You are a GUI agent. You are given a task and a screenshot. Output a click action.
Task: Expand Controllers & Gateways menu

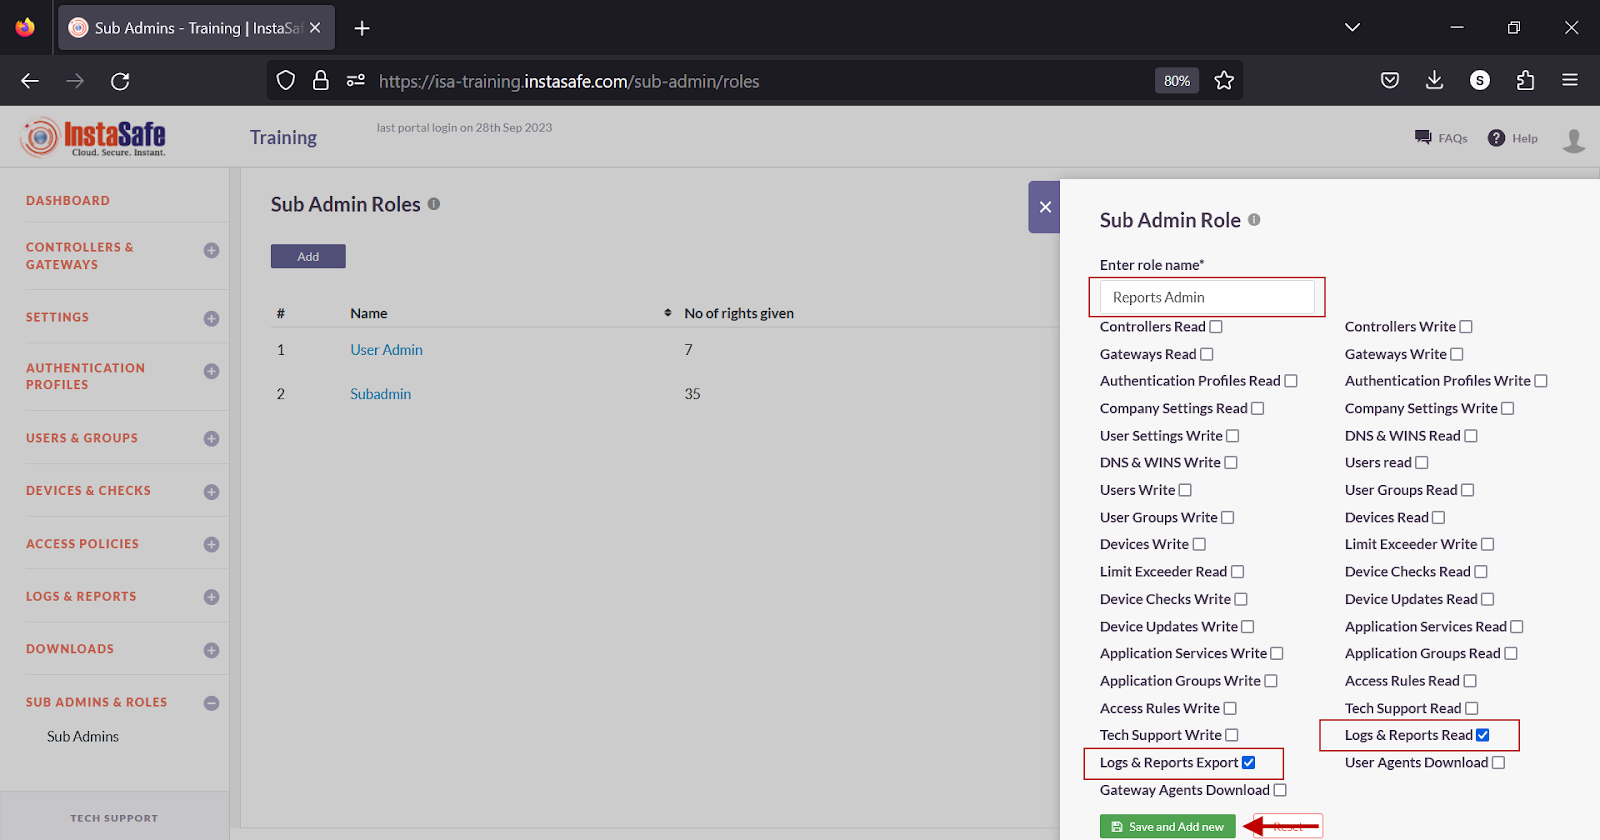click(211, 251)
